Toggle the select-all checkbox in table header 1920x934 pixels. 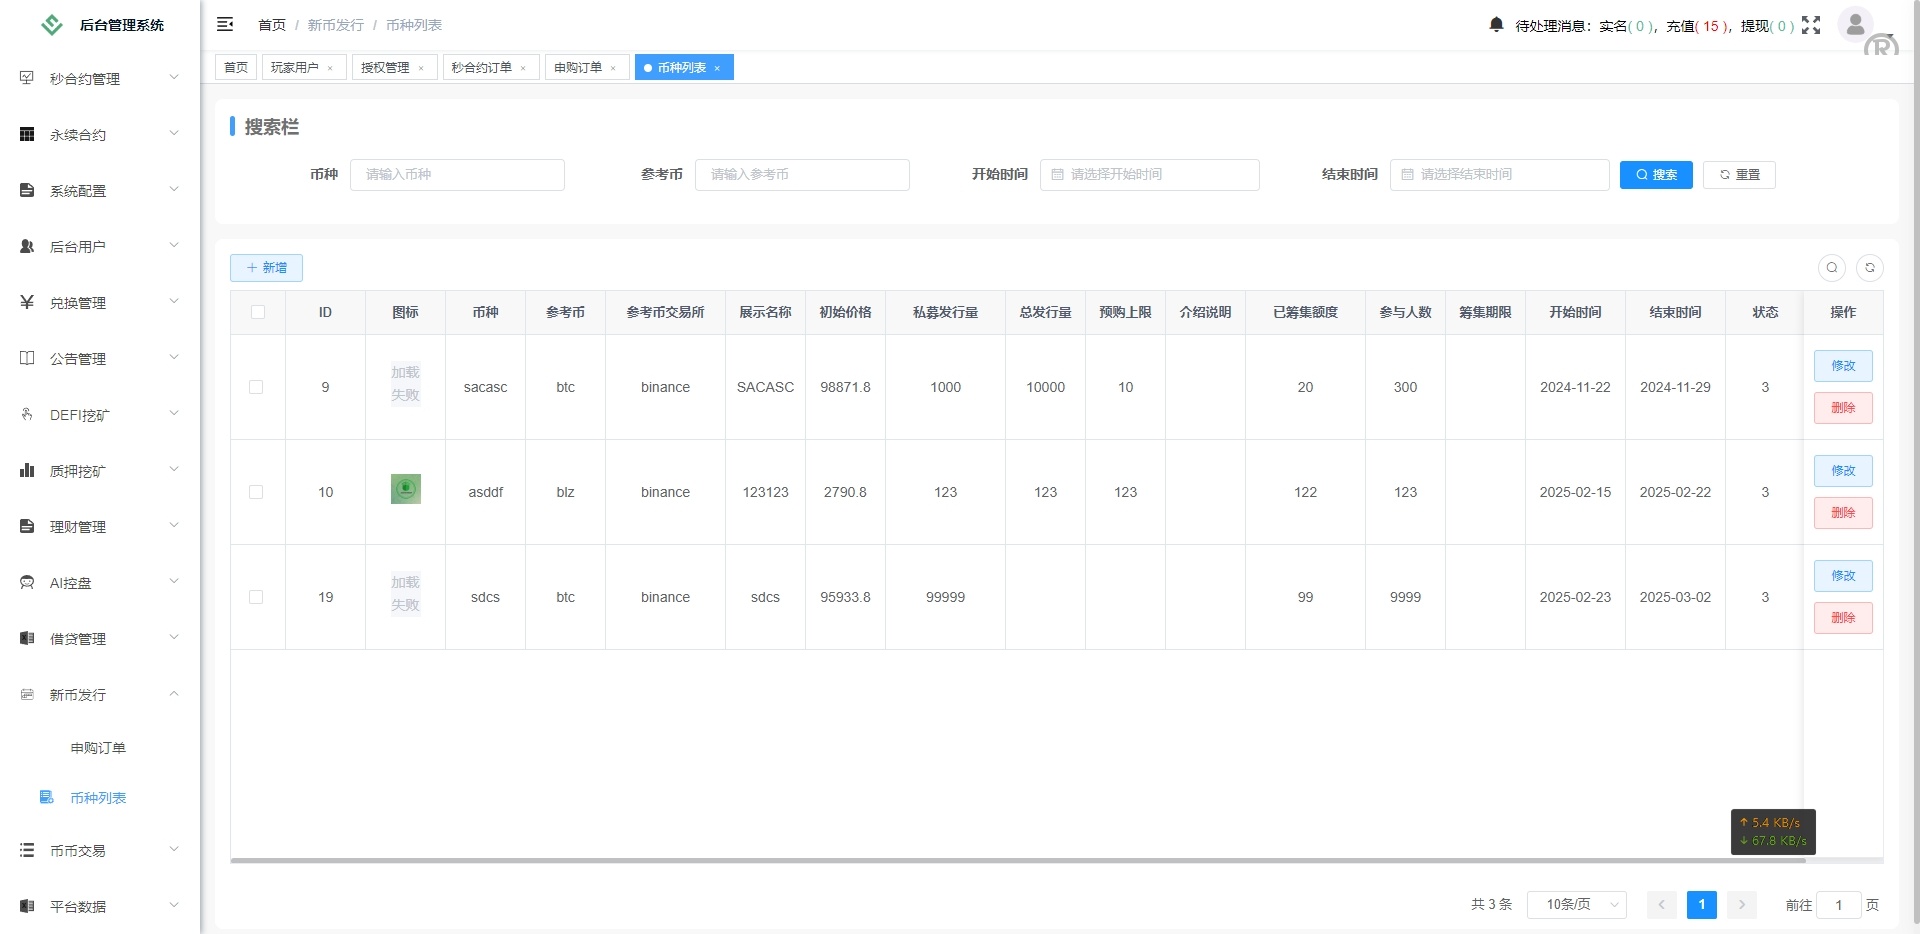(x=258, y=312)
